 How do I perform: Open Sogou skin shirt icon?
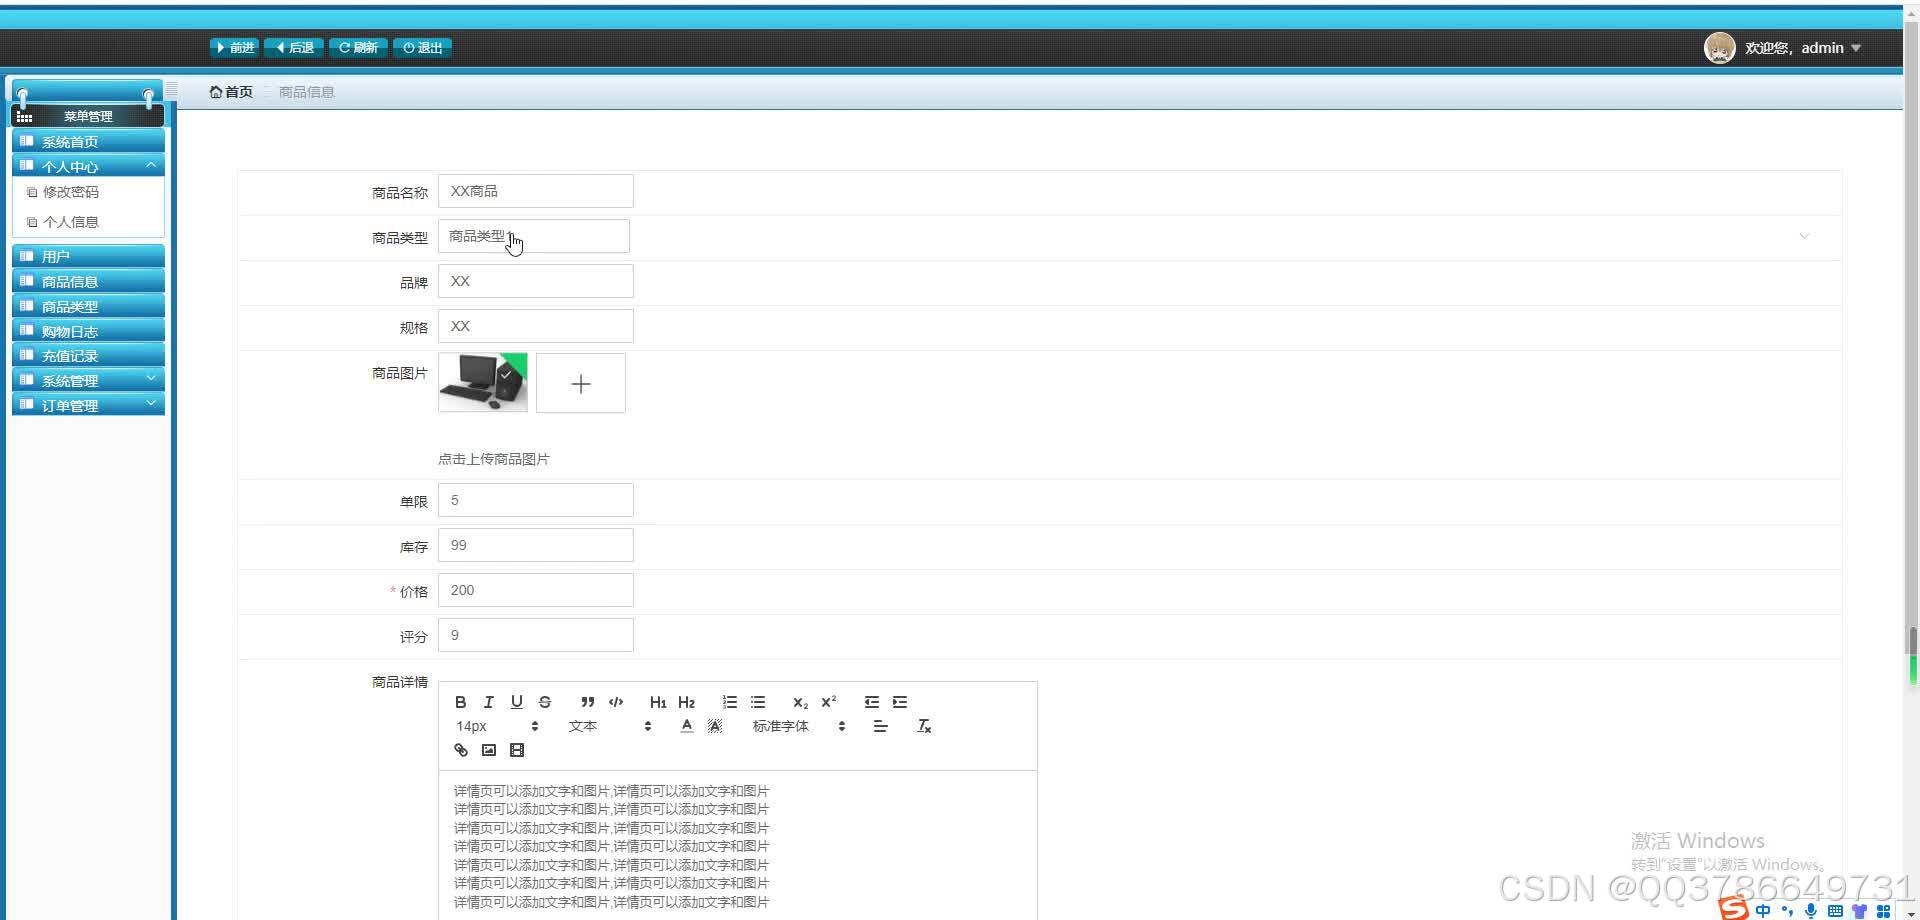(x=1859, y=910)
